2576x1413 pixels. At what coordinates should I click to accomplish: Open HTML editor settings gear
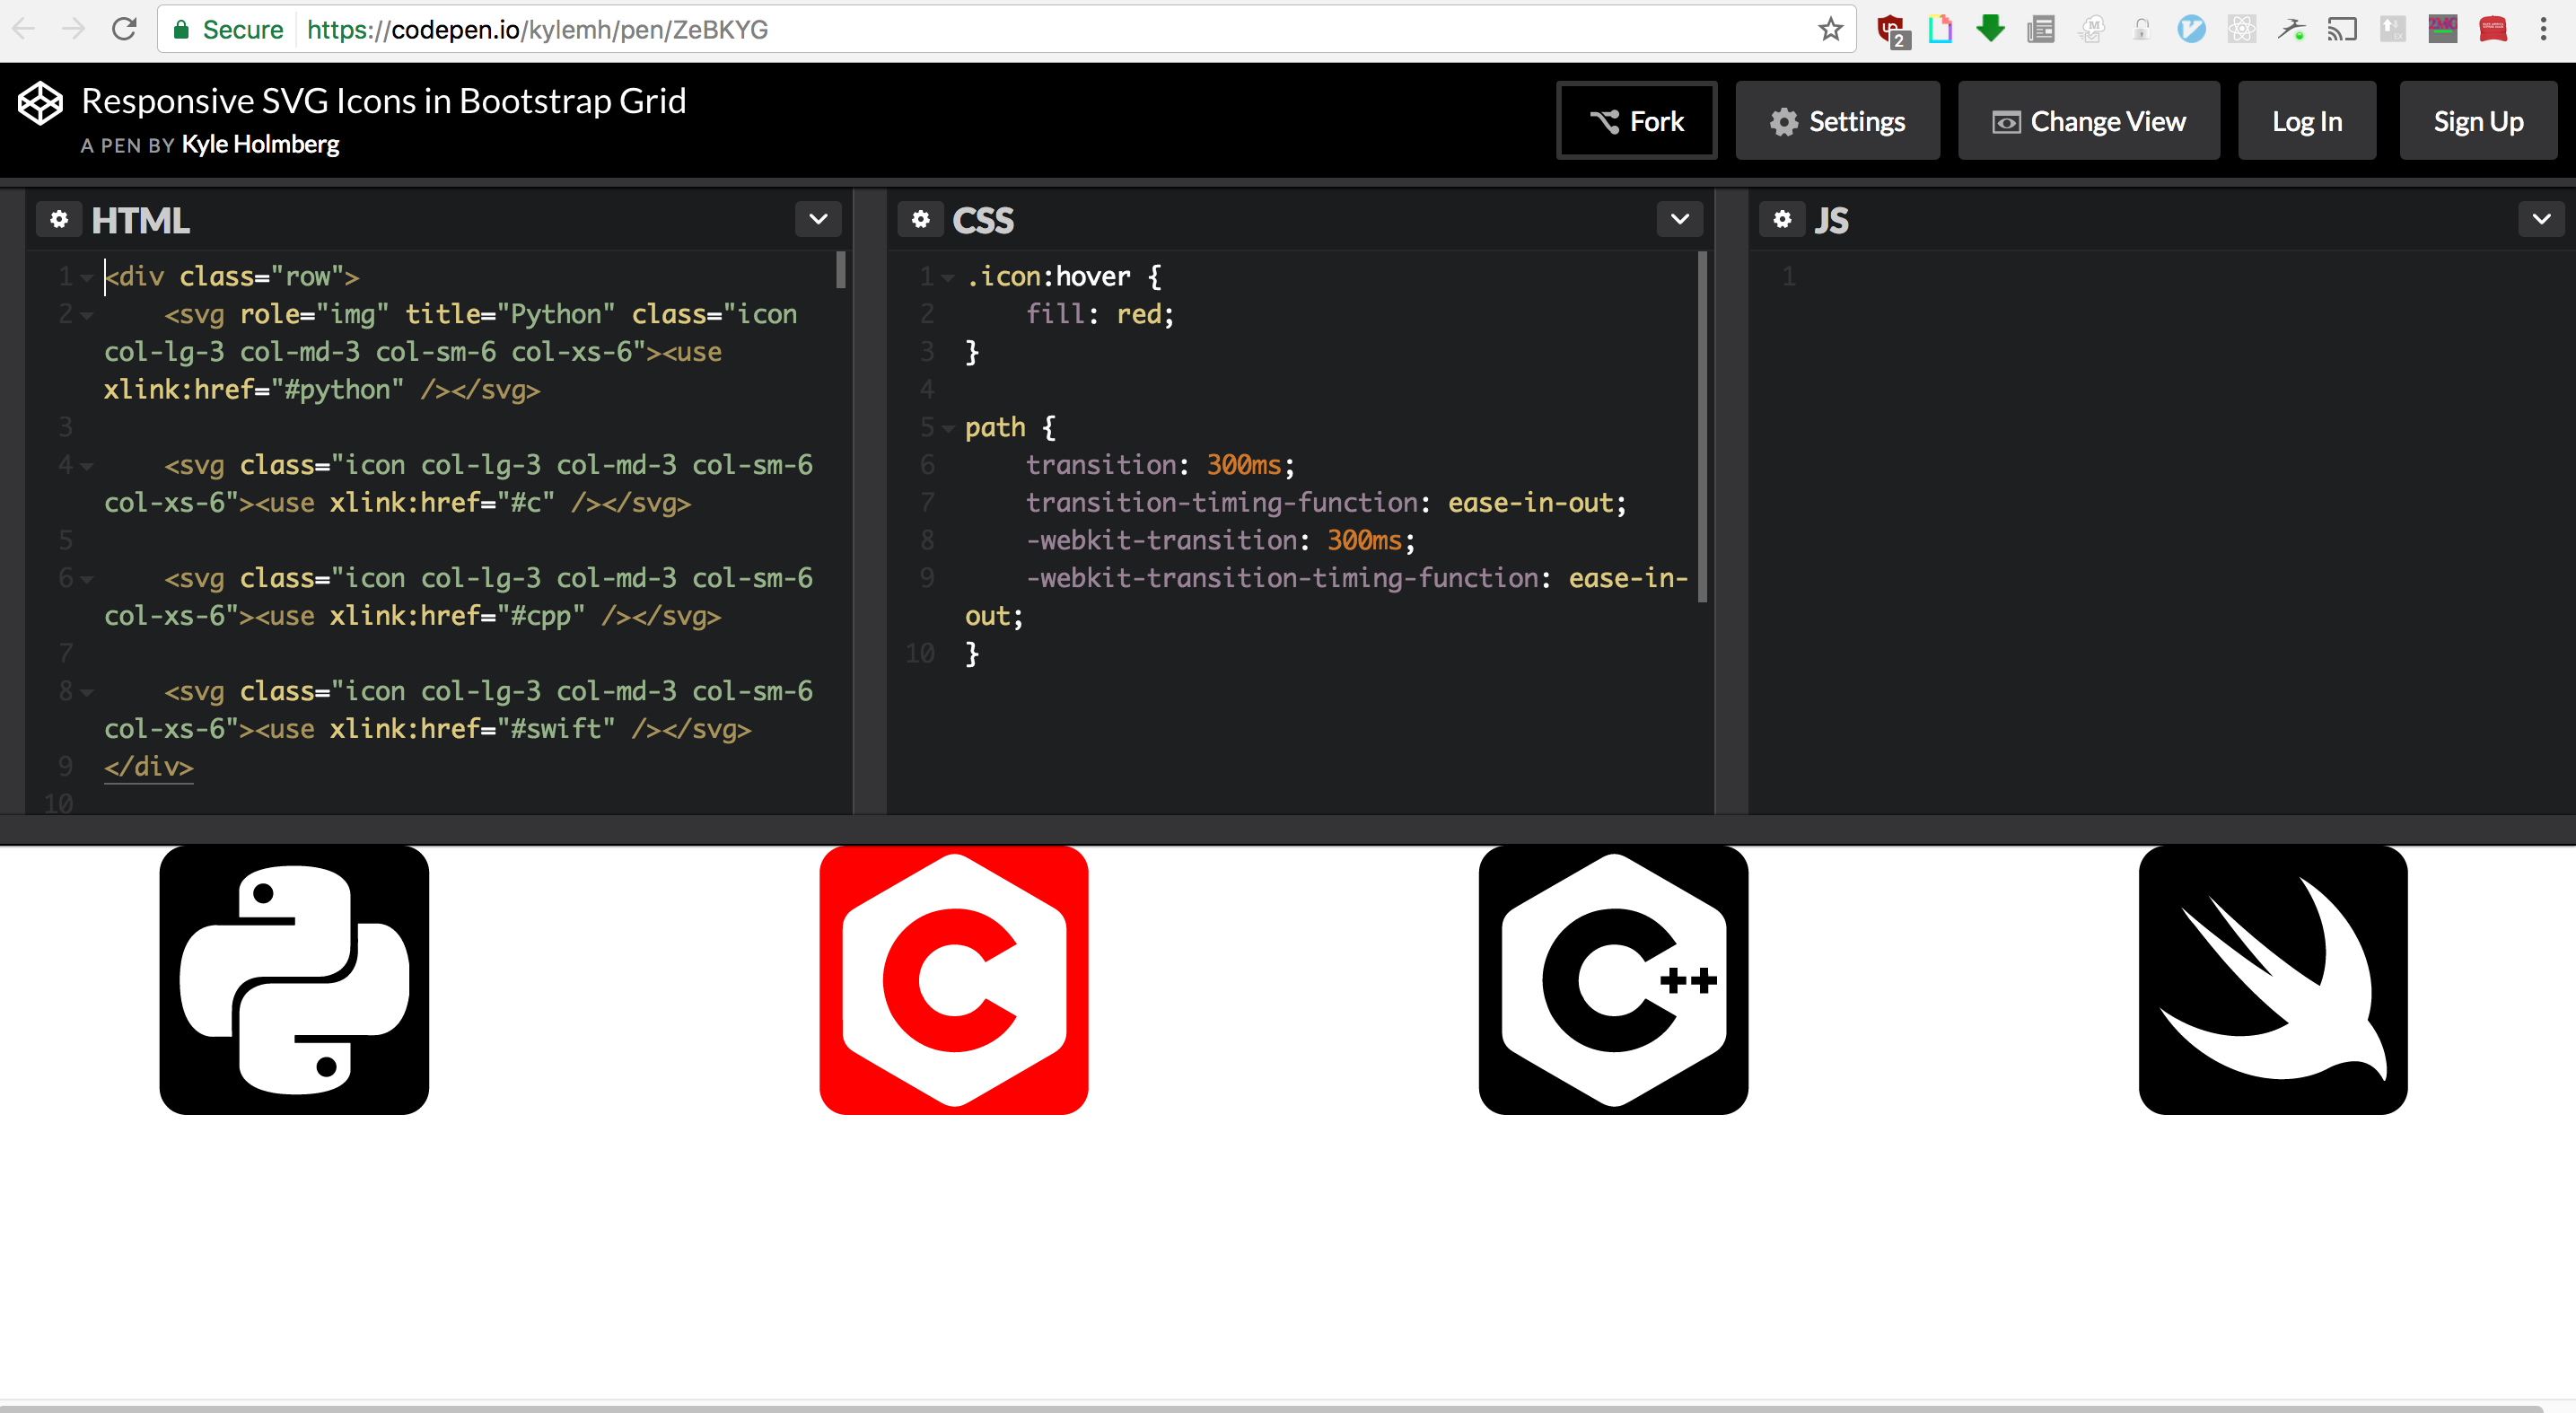(59, 219)
